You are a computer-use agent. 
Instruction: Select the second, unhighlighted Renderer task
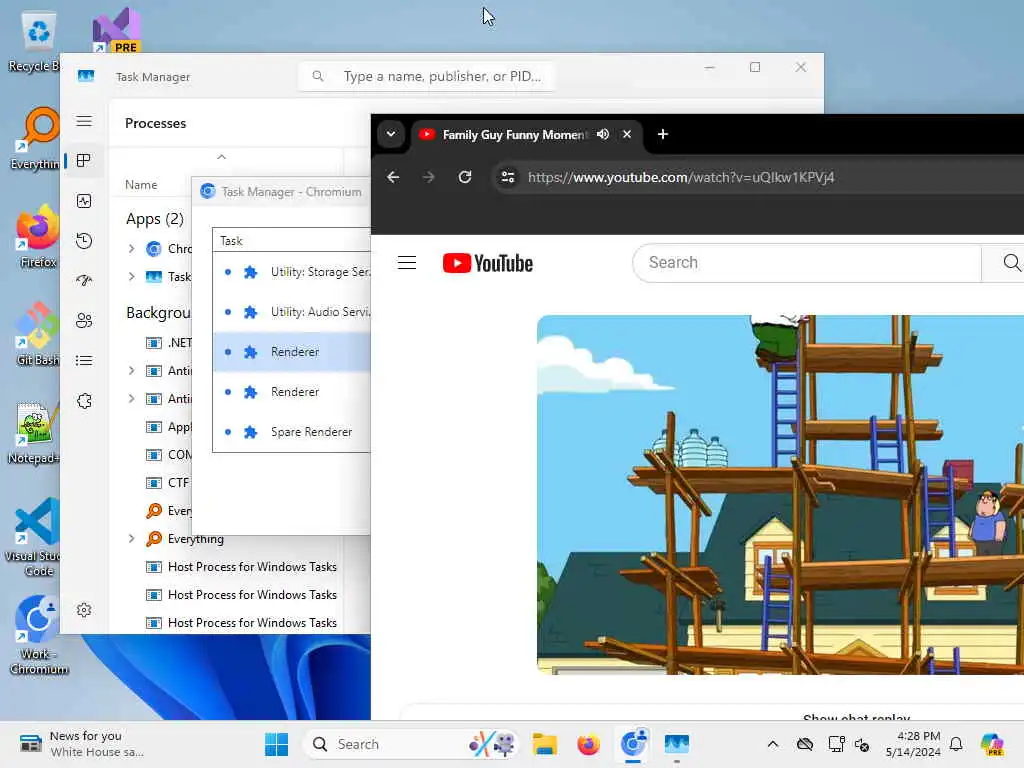click(292, 392)
